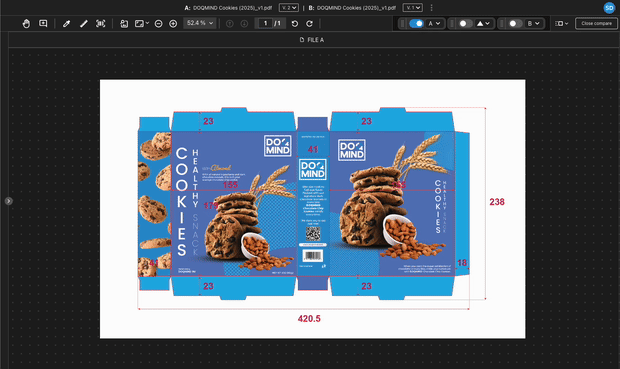620x369 pixels.
Task: Open the compare layout mode dropdown
Action: click(x=561, y=24)
